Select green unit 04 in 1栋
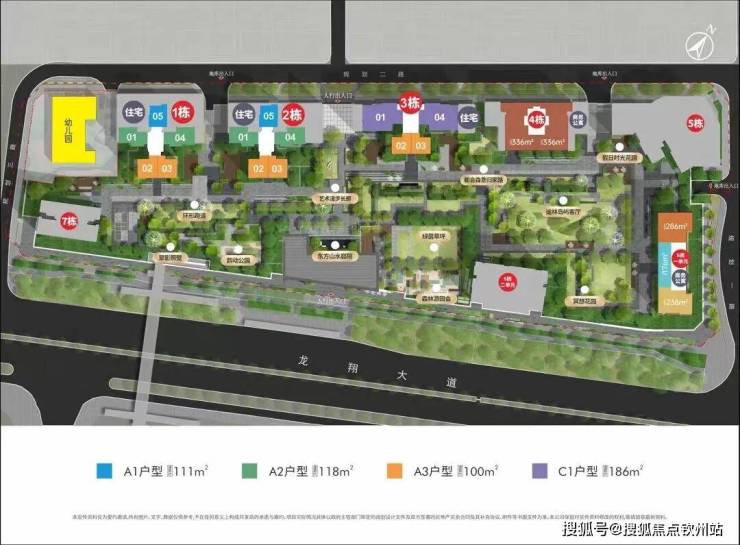The height and width of the screenshot is (545, 740). [181, 137]
